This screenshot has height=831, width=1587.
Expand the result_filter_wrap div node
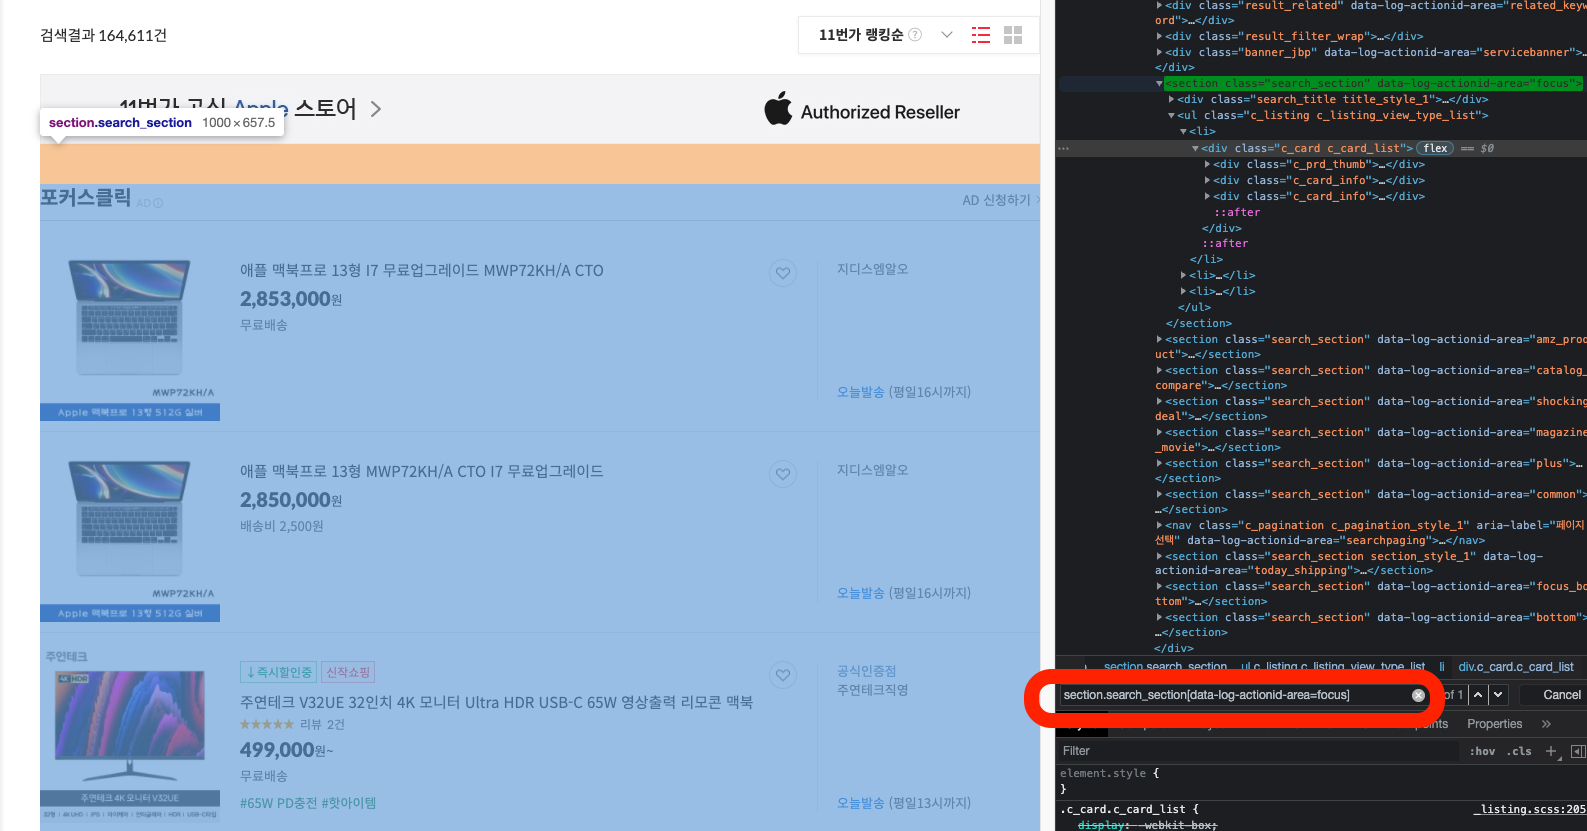tap(1159, 36)
